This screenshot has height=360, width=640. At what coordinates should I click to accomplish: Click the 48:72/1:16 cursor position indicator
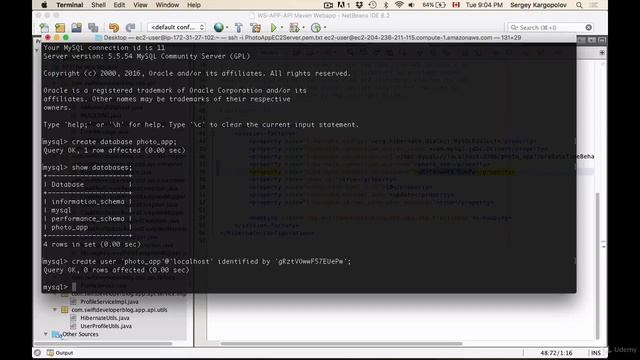click(x=556, y=353)
